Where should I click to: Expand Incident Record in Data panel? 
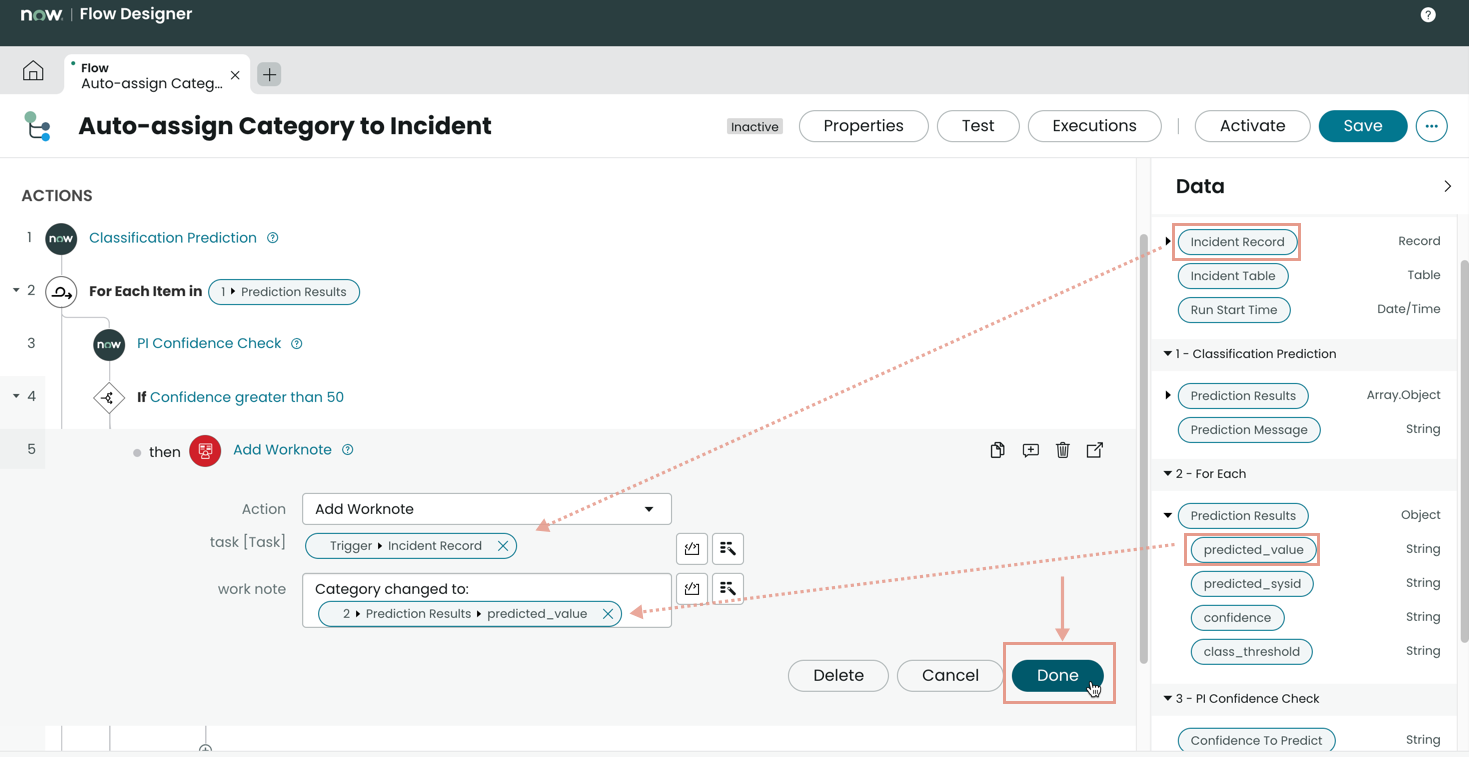pos(1167,241)
